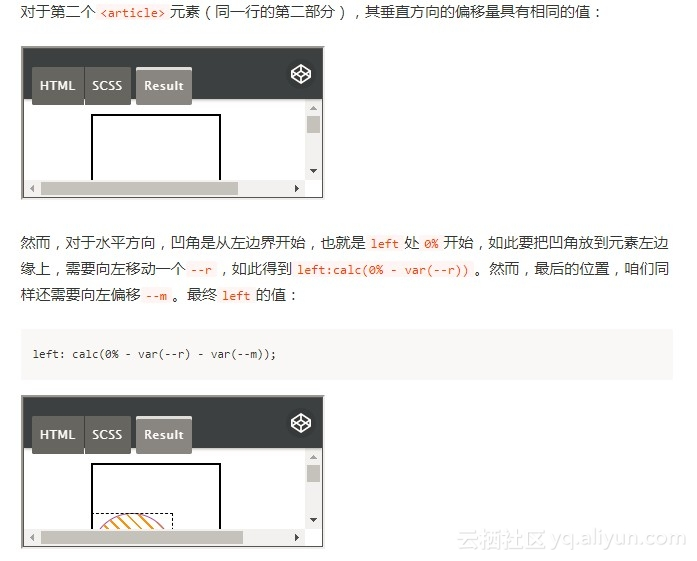Click the inline code 'left:calc(0% - var(--r))'

(383, 270)
